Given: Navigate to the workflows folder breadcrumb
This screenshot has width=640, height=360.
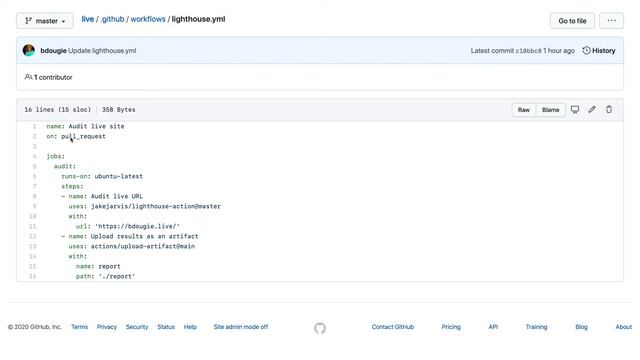Looking at the screenshot, I should click(x=148, y=19).
